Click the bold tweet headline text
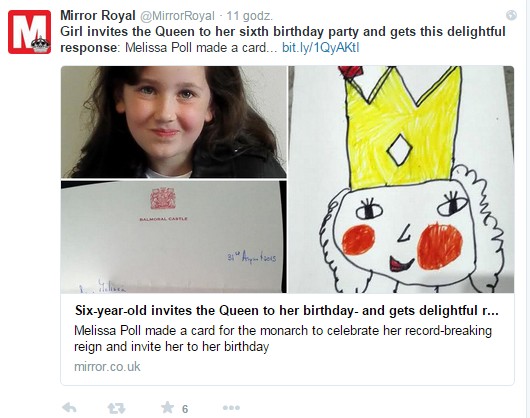530x418 pixels. 283,40
